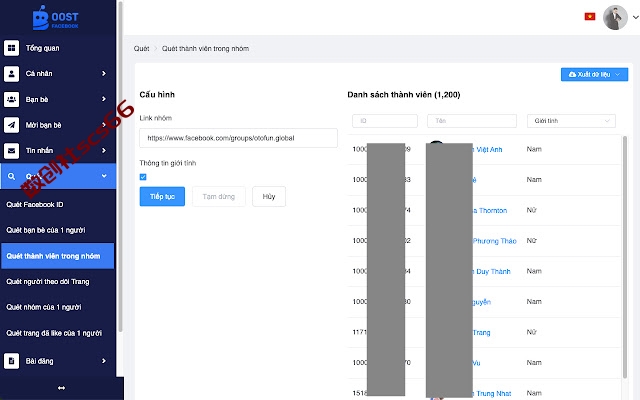Collapse the Quét submenu chevron
Image resolution: width=640 pixels, height=400 pixels.
[x=104, y=176]
